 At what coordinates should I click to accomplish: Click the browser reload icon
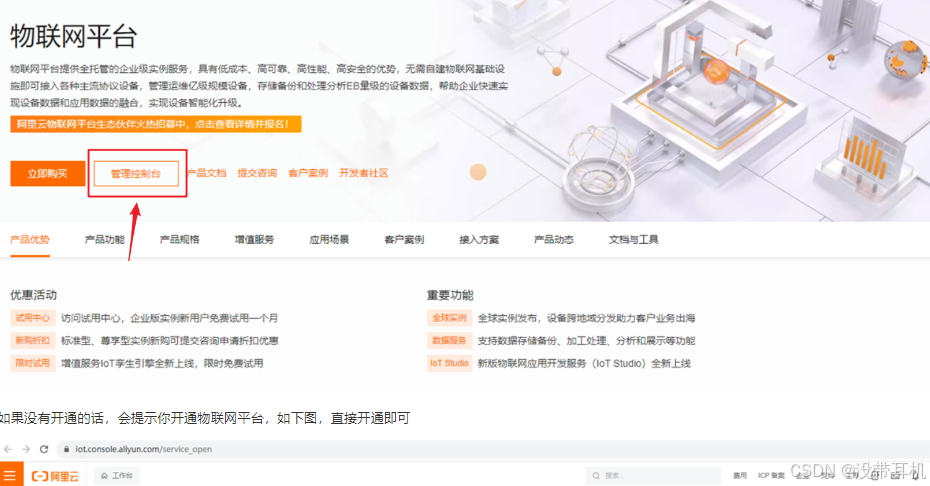pyautogui.click(x=44, y=449)
